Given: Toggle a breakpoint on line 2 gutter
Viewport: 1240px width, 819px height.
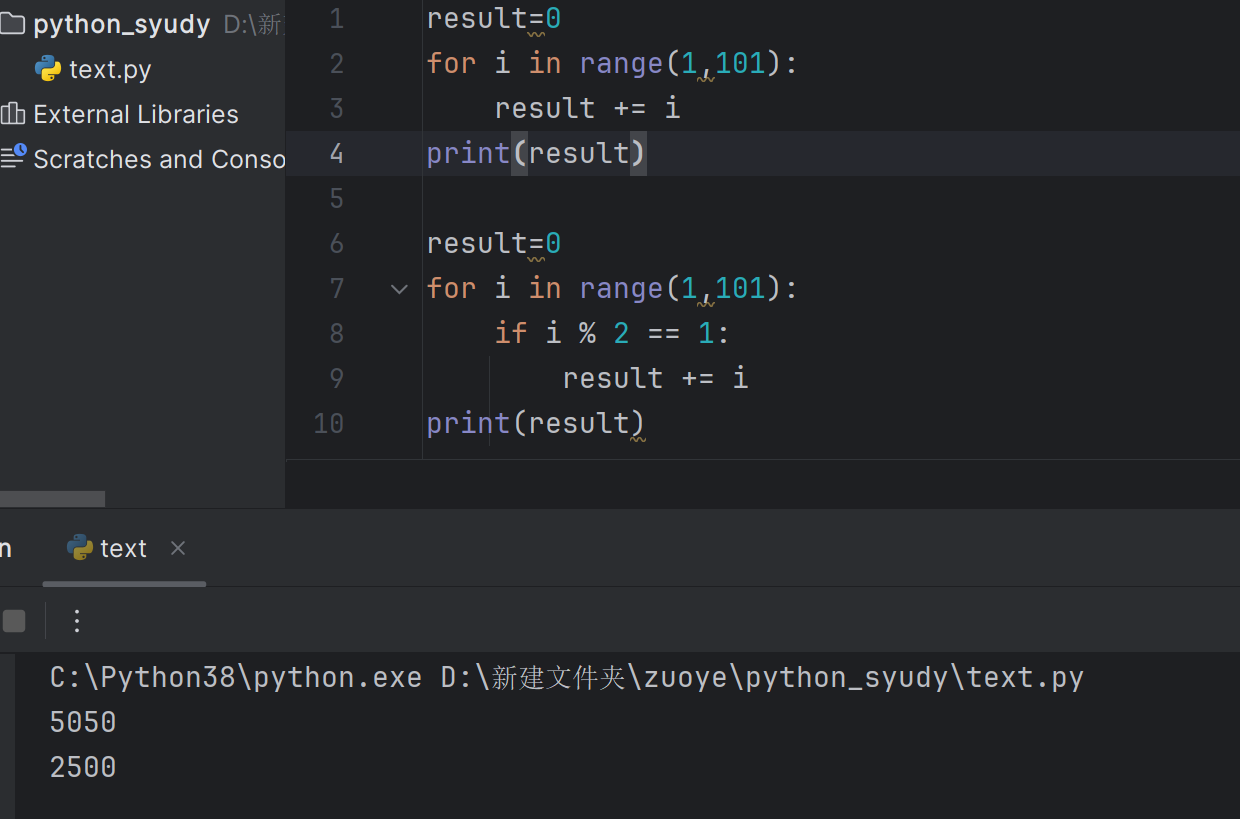Looking at the screenshot, I should 375,62.
